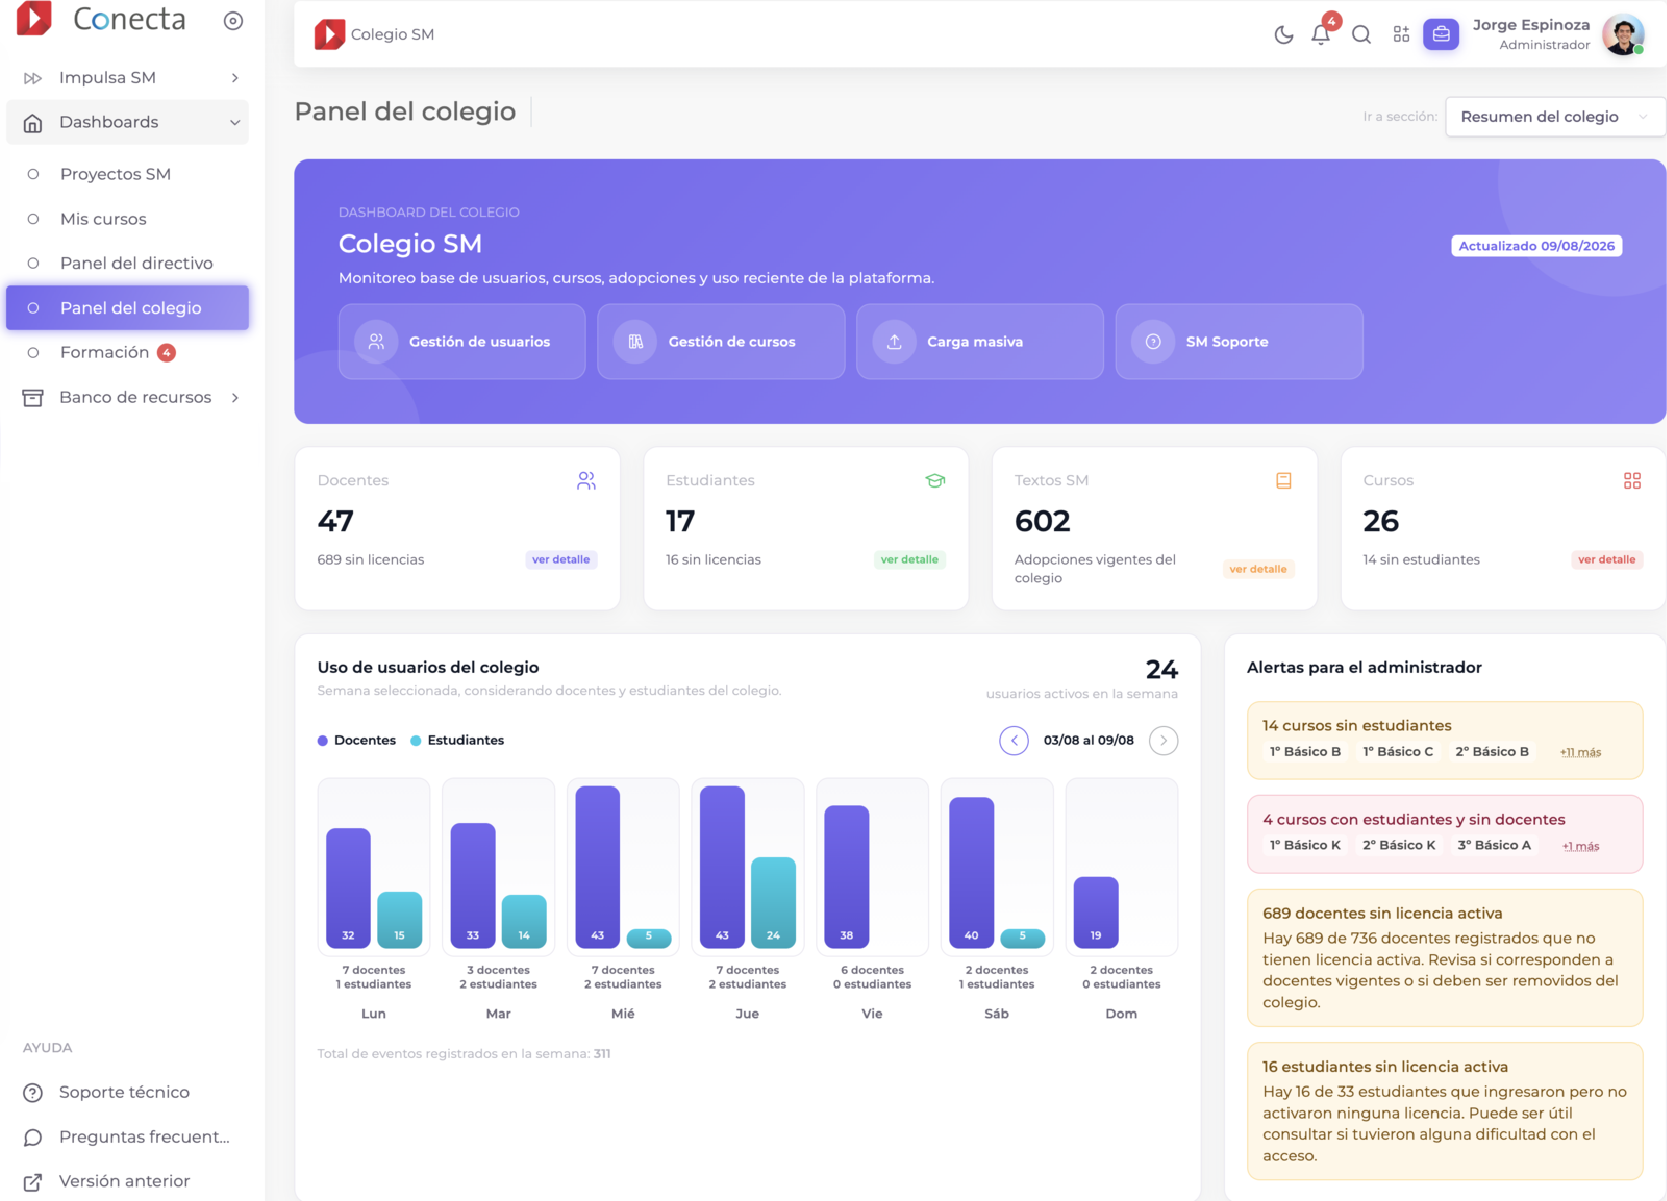Toggle Estudiantes legend series
Viewport: 1667px width, 1201px height.
click(x=457, y=741)
